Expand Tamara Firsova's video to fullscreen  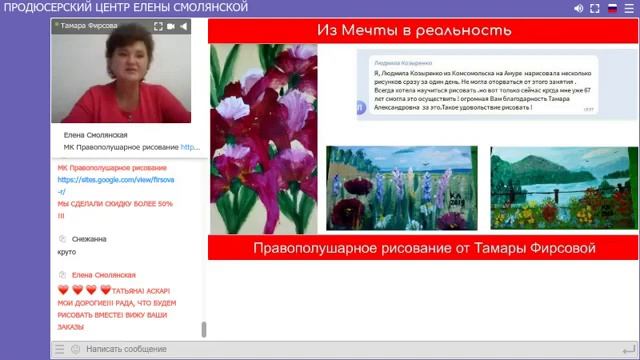pos(158,26)
